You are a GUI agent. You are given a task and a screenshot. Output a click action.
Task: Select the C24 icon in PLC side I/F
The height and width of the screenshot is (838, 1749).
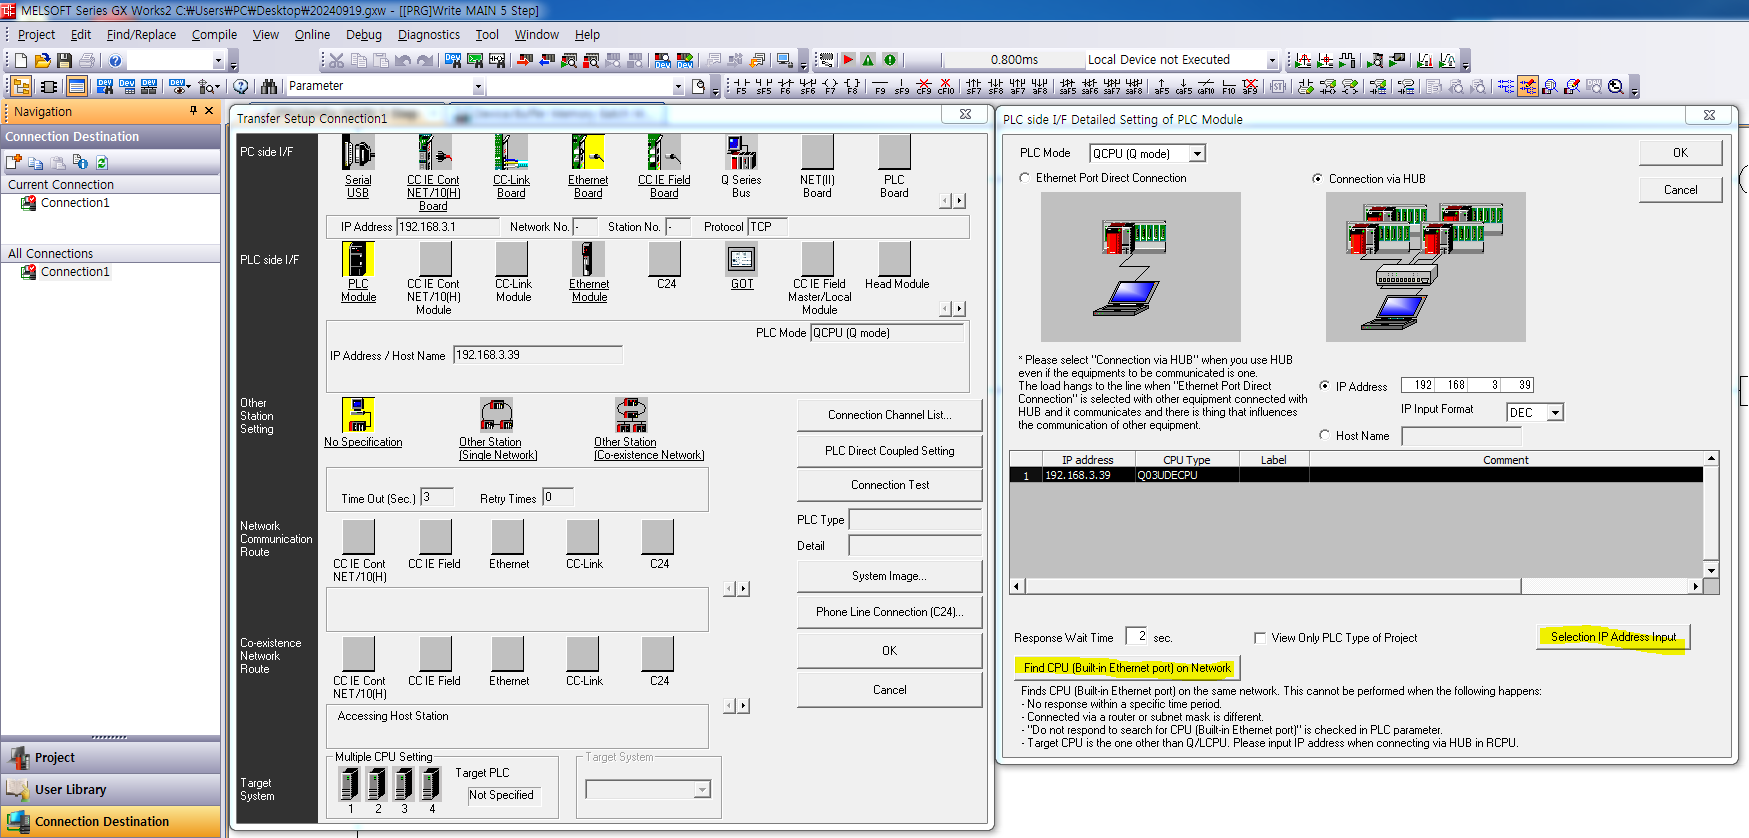pyautogui.click(x=666, y=259)
